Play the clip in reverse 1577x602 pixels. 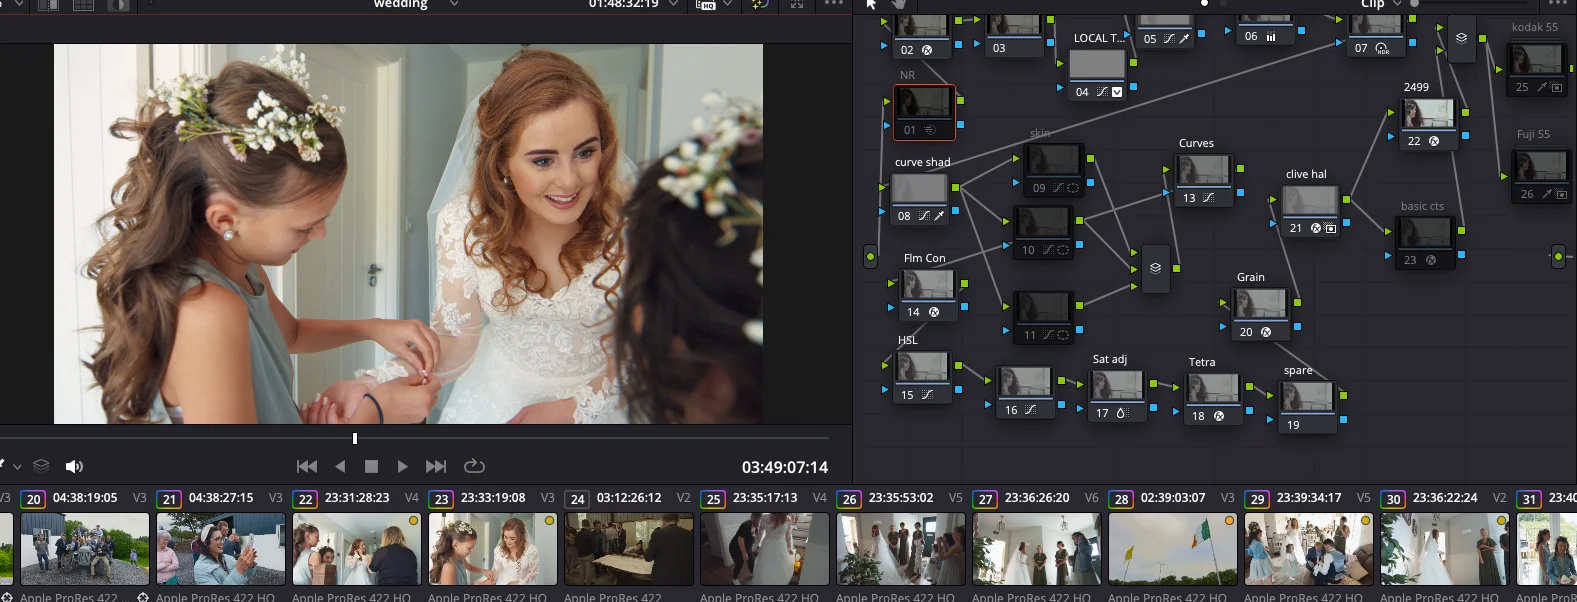point(340,466)
